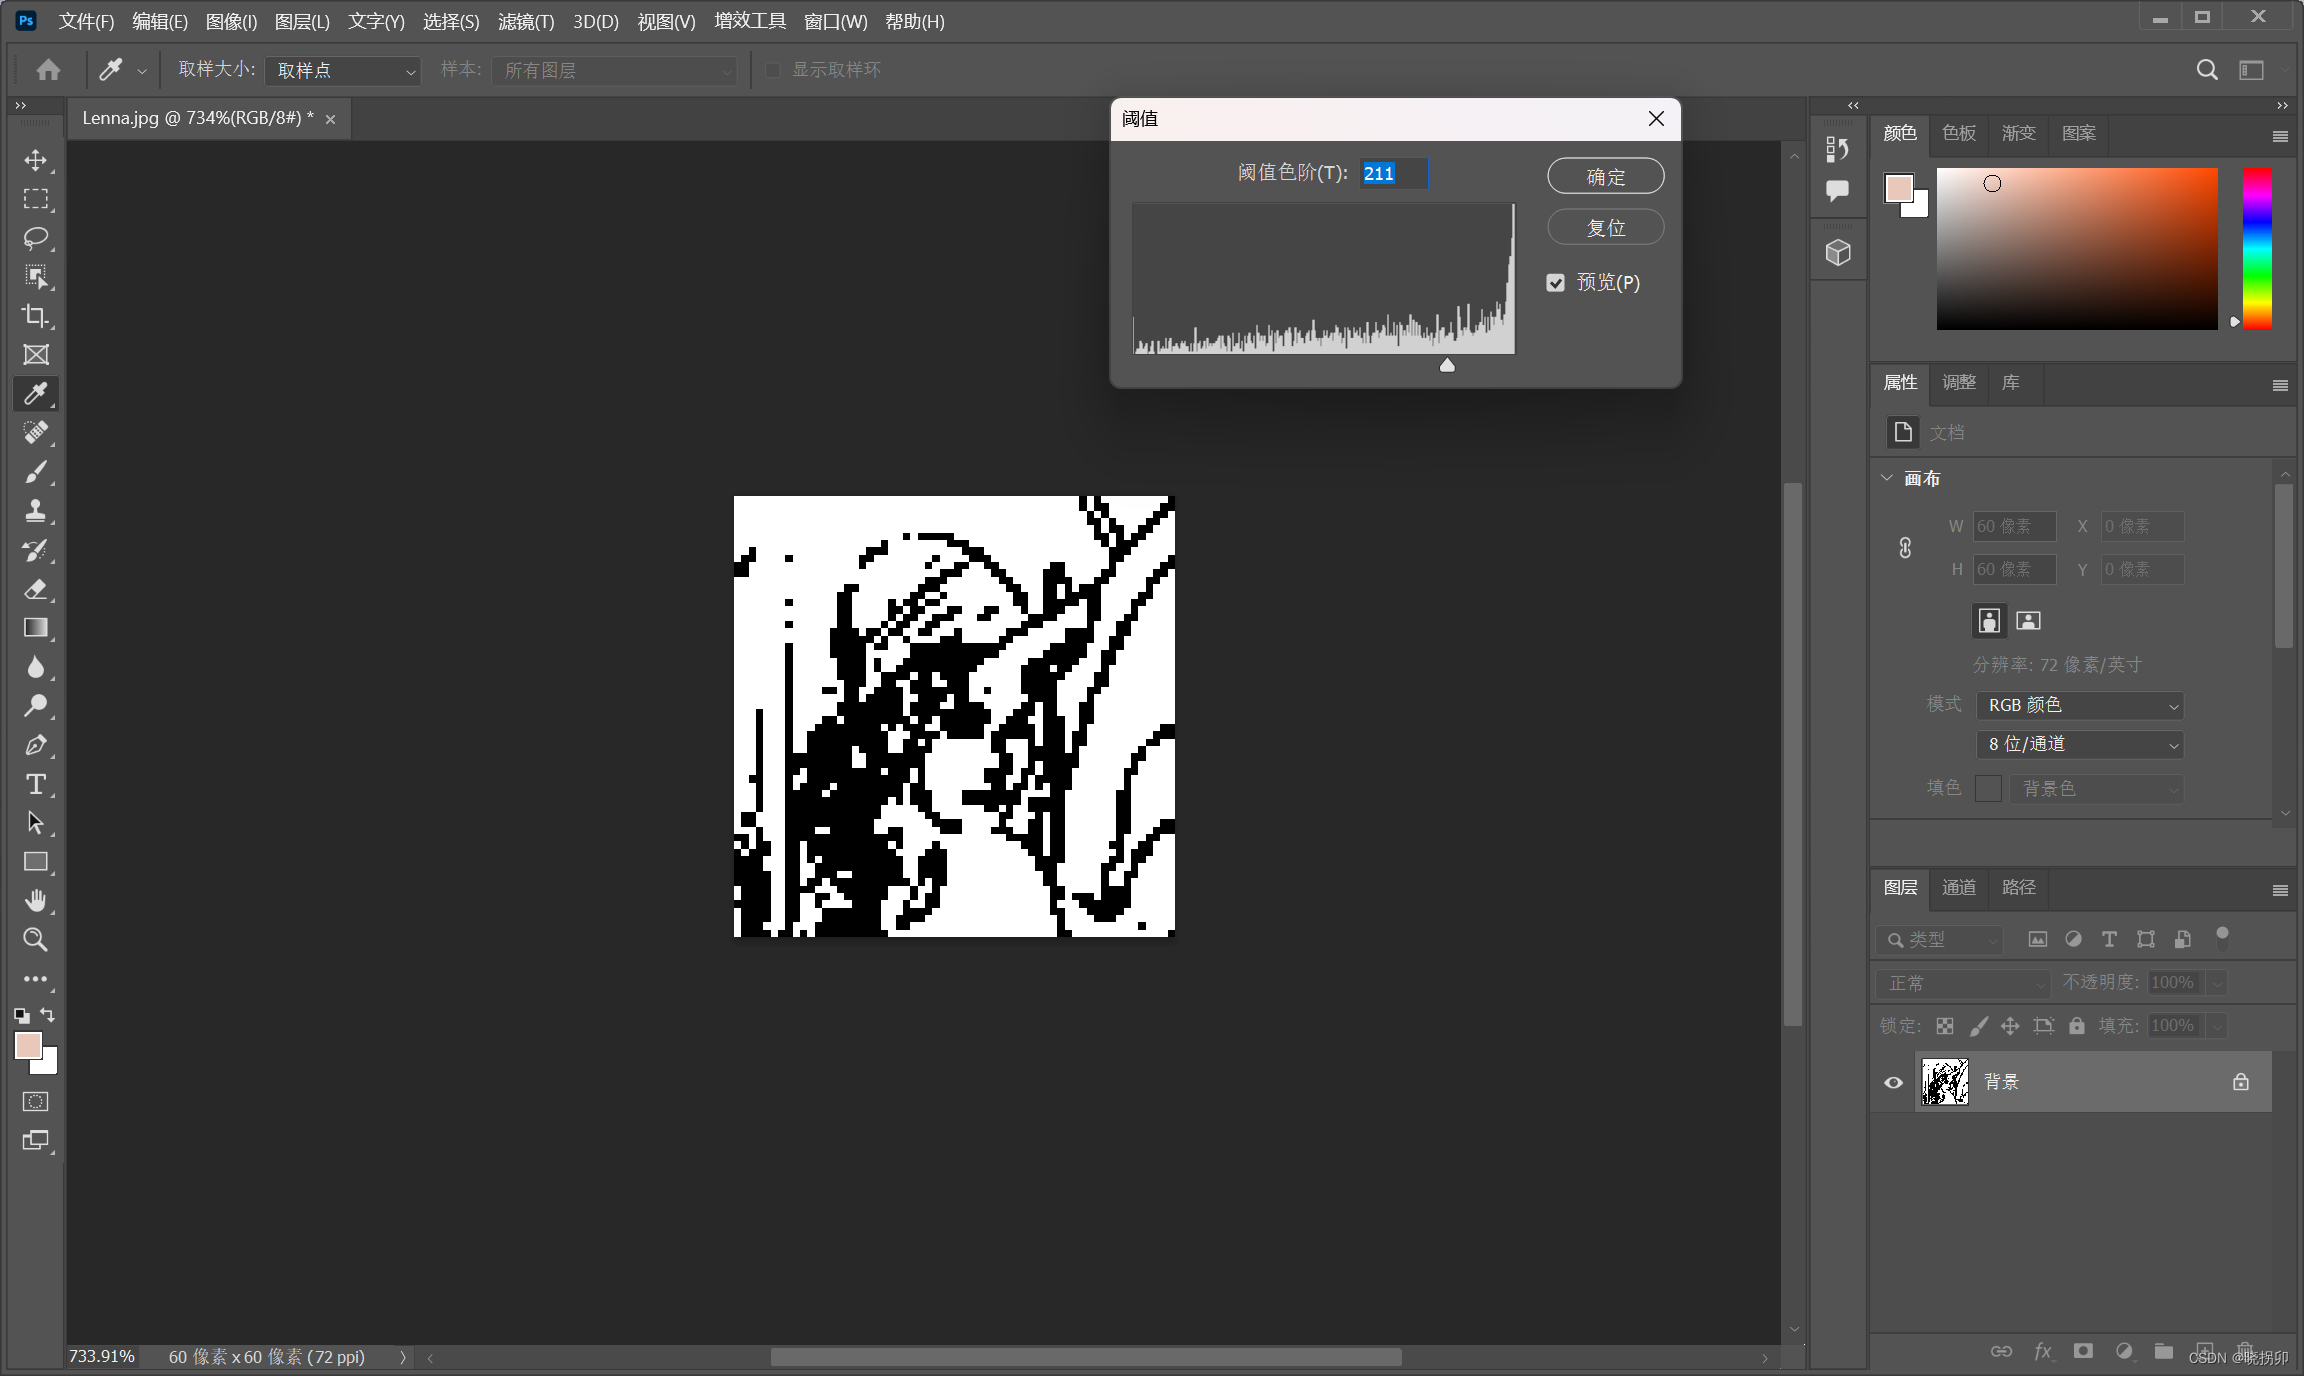2304x1376 pixels.
Task: Toggle the Quick Mask mode icon
Action: [36, 1102]
